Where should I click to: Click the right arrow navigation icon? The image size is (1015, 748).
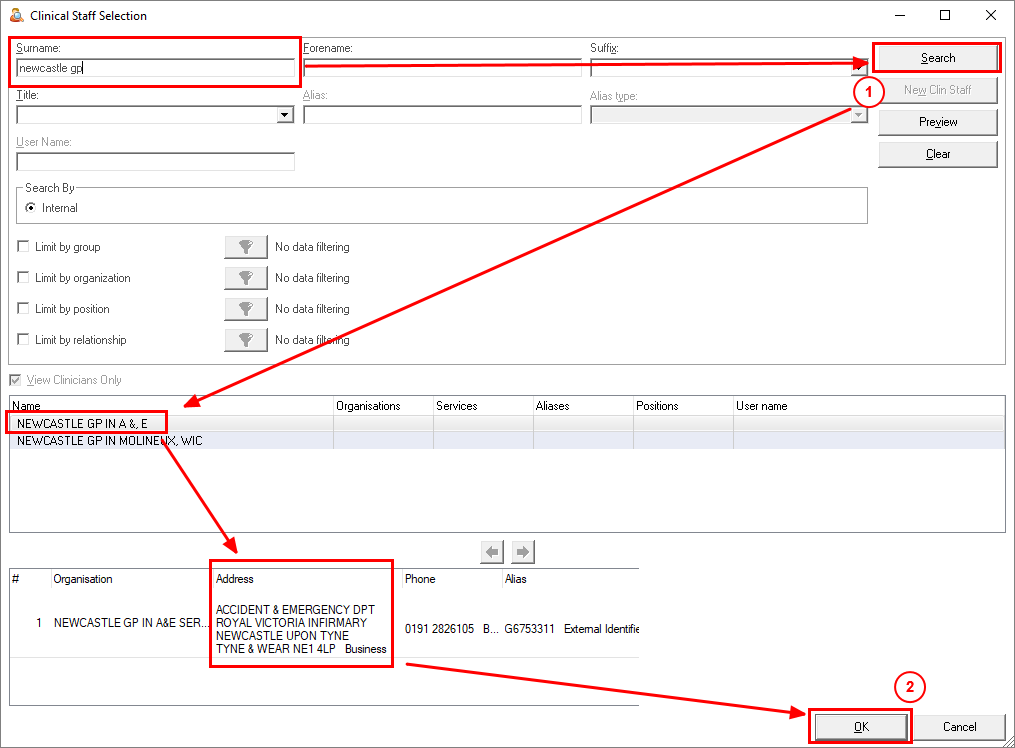(523, 551)
